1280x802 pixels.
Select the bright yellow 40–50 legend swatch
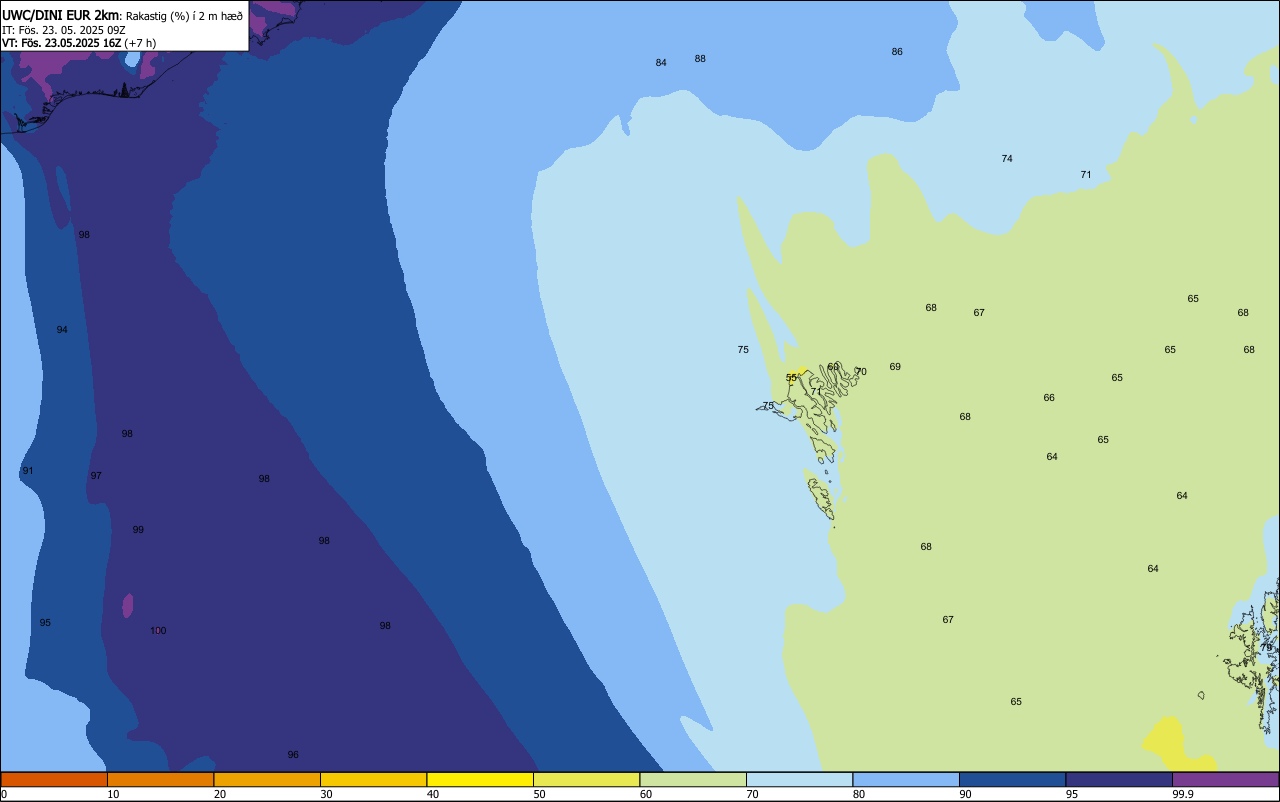pos(480,779)
